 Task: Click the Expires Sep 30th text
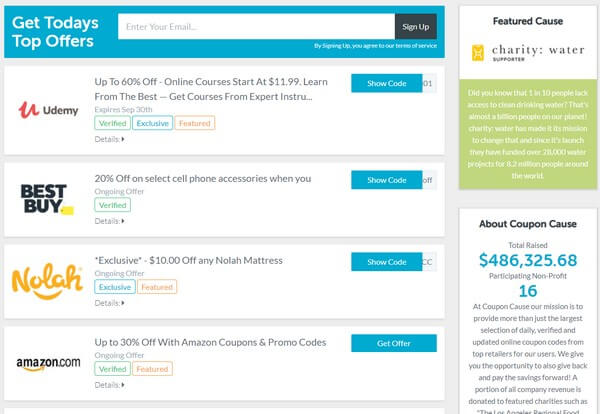point(123,109)
